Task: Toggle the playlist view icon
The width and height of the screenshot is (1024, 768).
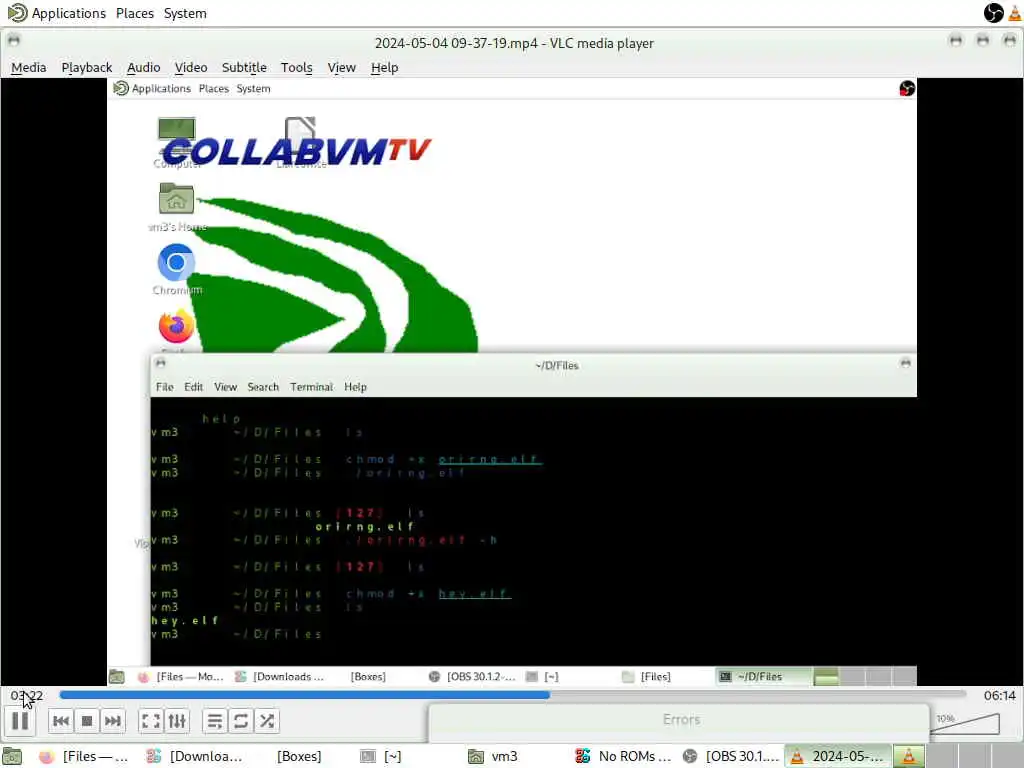Action: pos(214,721)
